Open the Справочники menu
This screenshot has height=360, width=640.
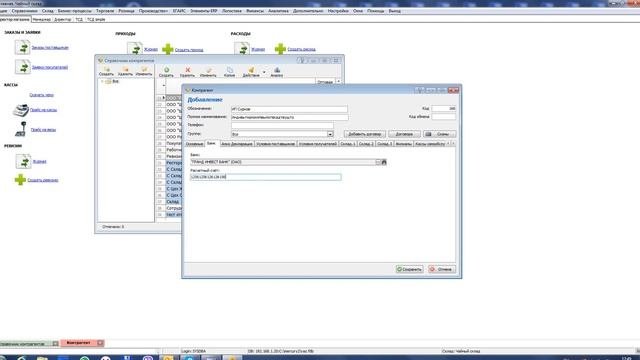[x=24, y=11]
